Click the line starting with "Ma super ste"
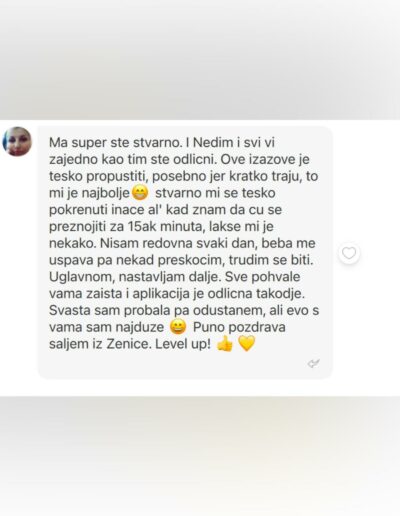 coord(162,143)
